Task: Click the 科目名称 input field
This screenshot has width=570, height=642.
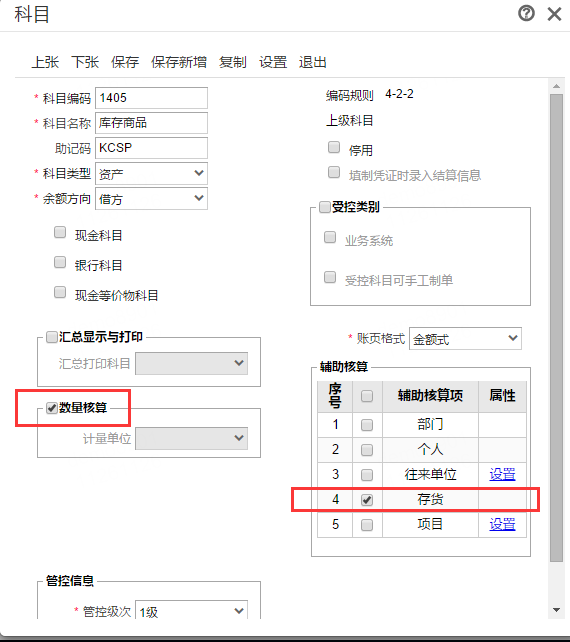Action: [152, 123]
